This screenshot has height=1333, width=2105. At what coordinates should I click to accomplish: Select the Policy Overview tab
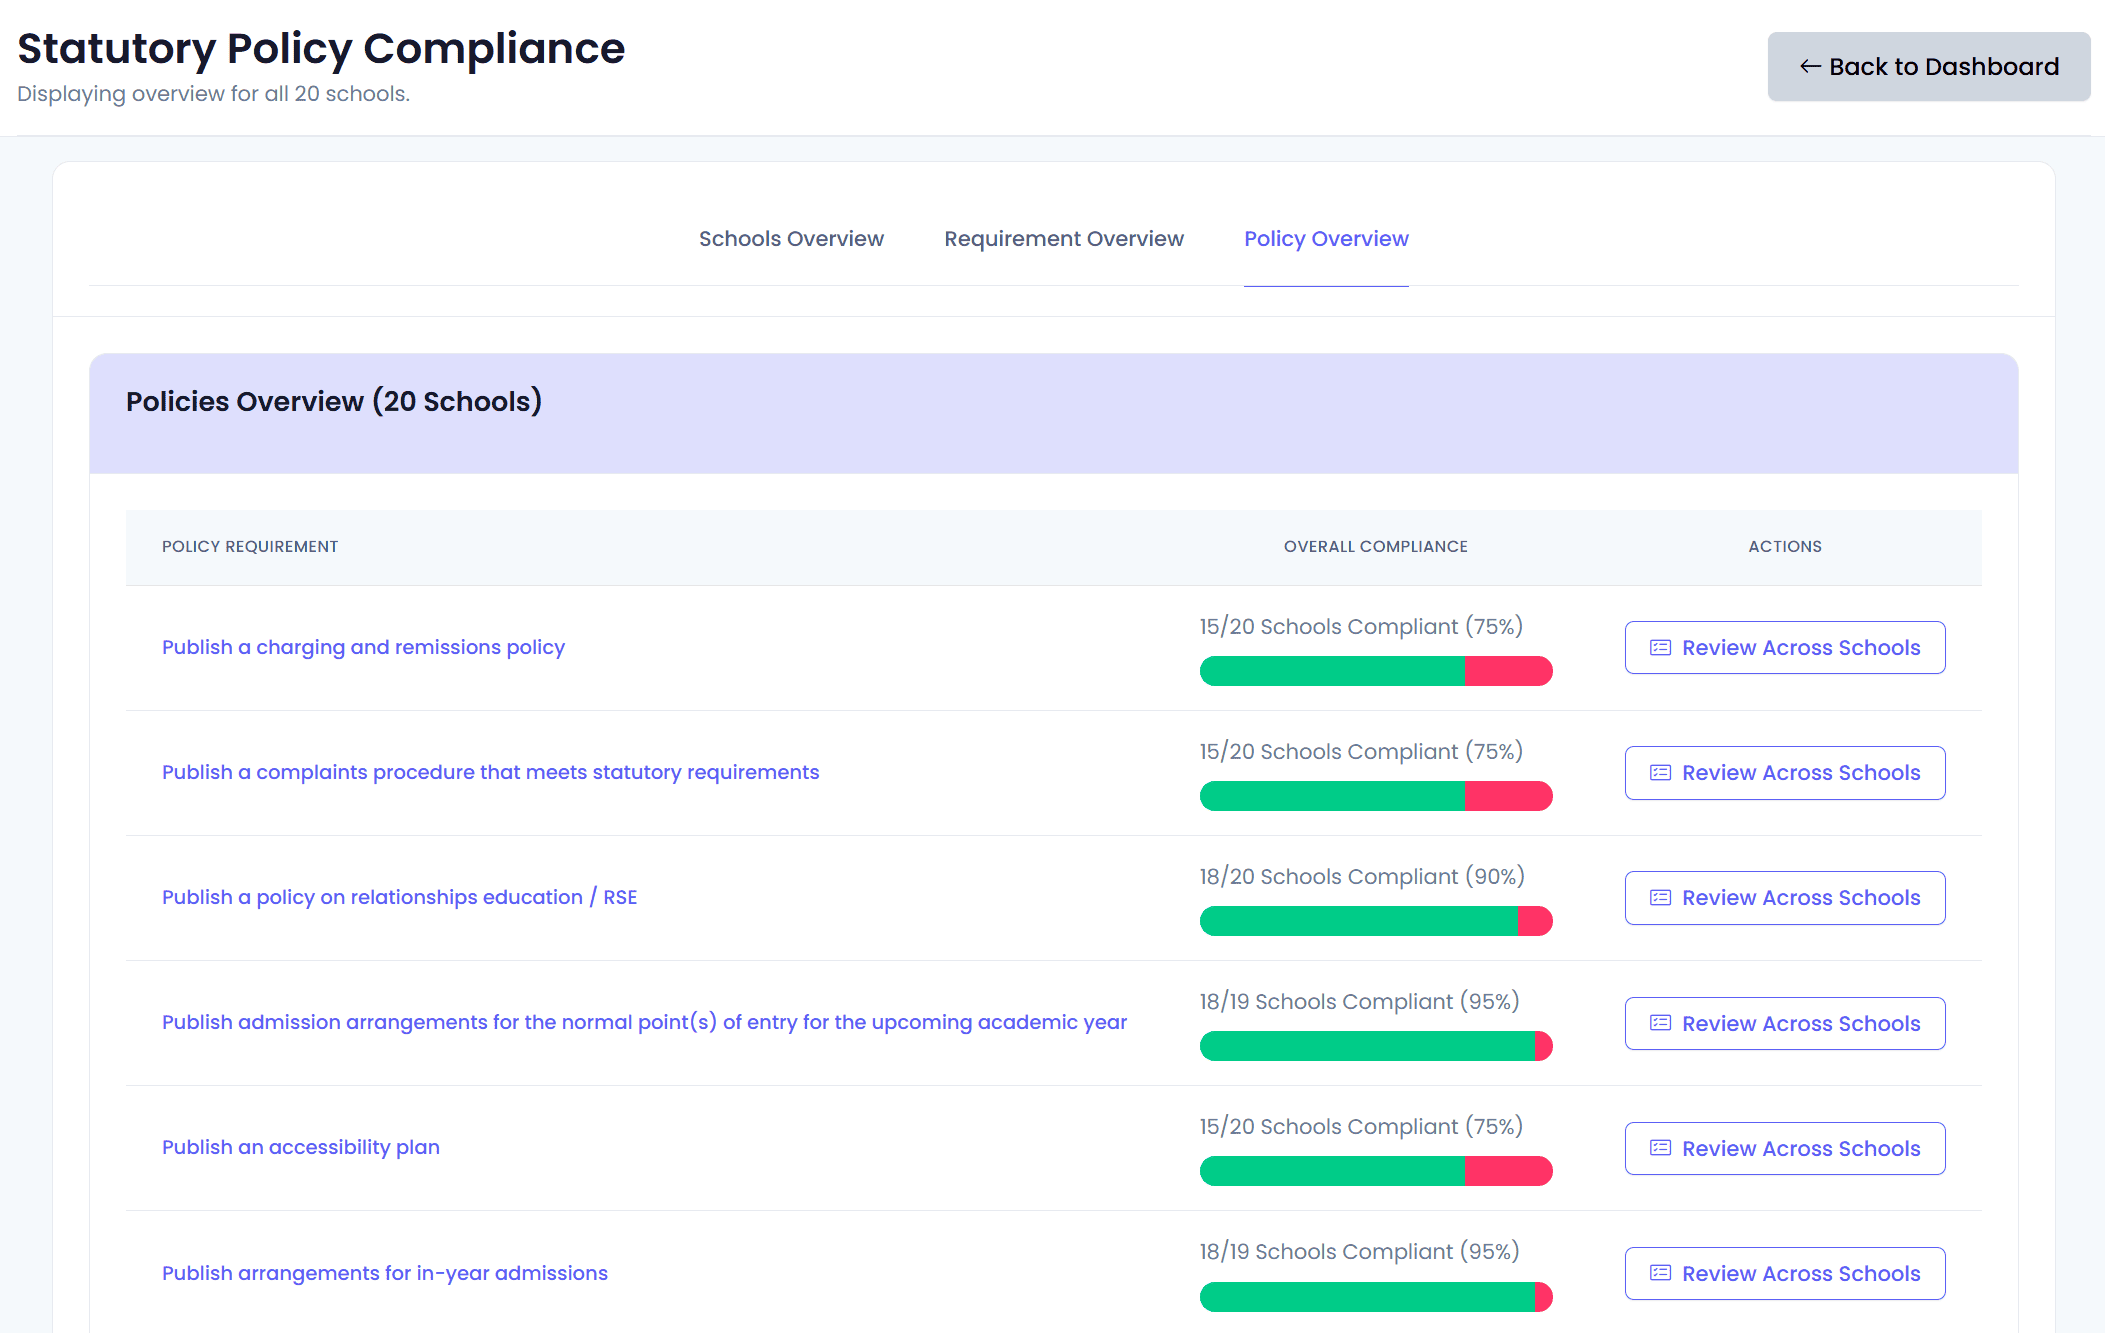click(1326, 239)
